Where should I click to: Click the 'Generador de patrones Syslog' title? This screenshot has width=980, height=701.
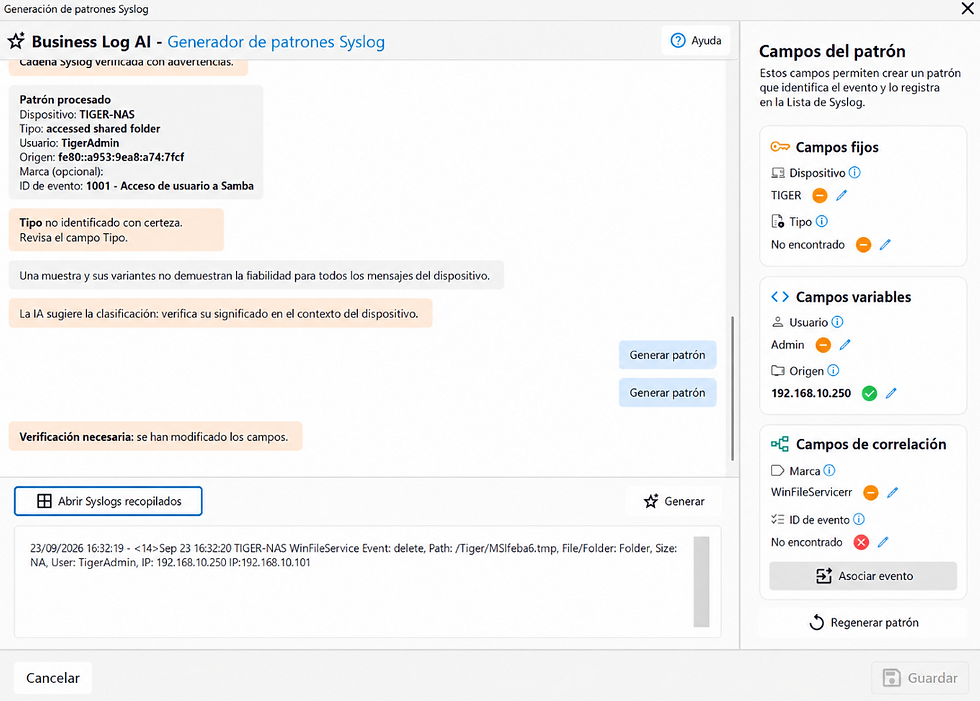coord(276,42)
